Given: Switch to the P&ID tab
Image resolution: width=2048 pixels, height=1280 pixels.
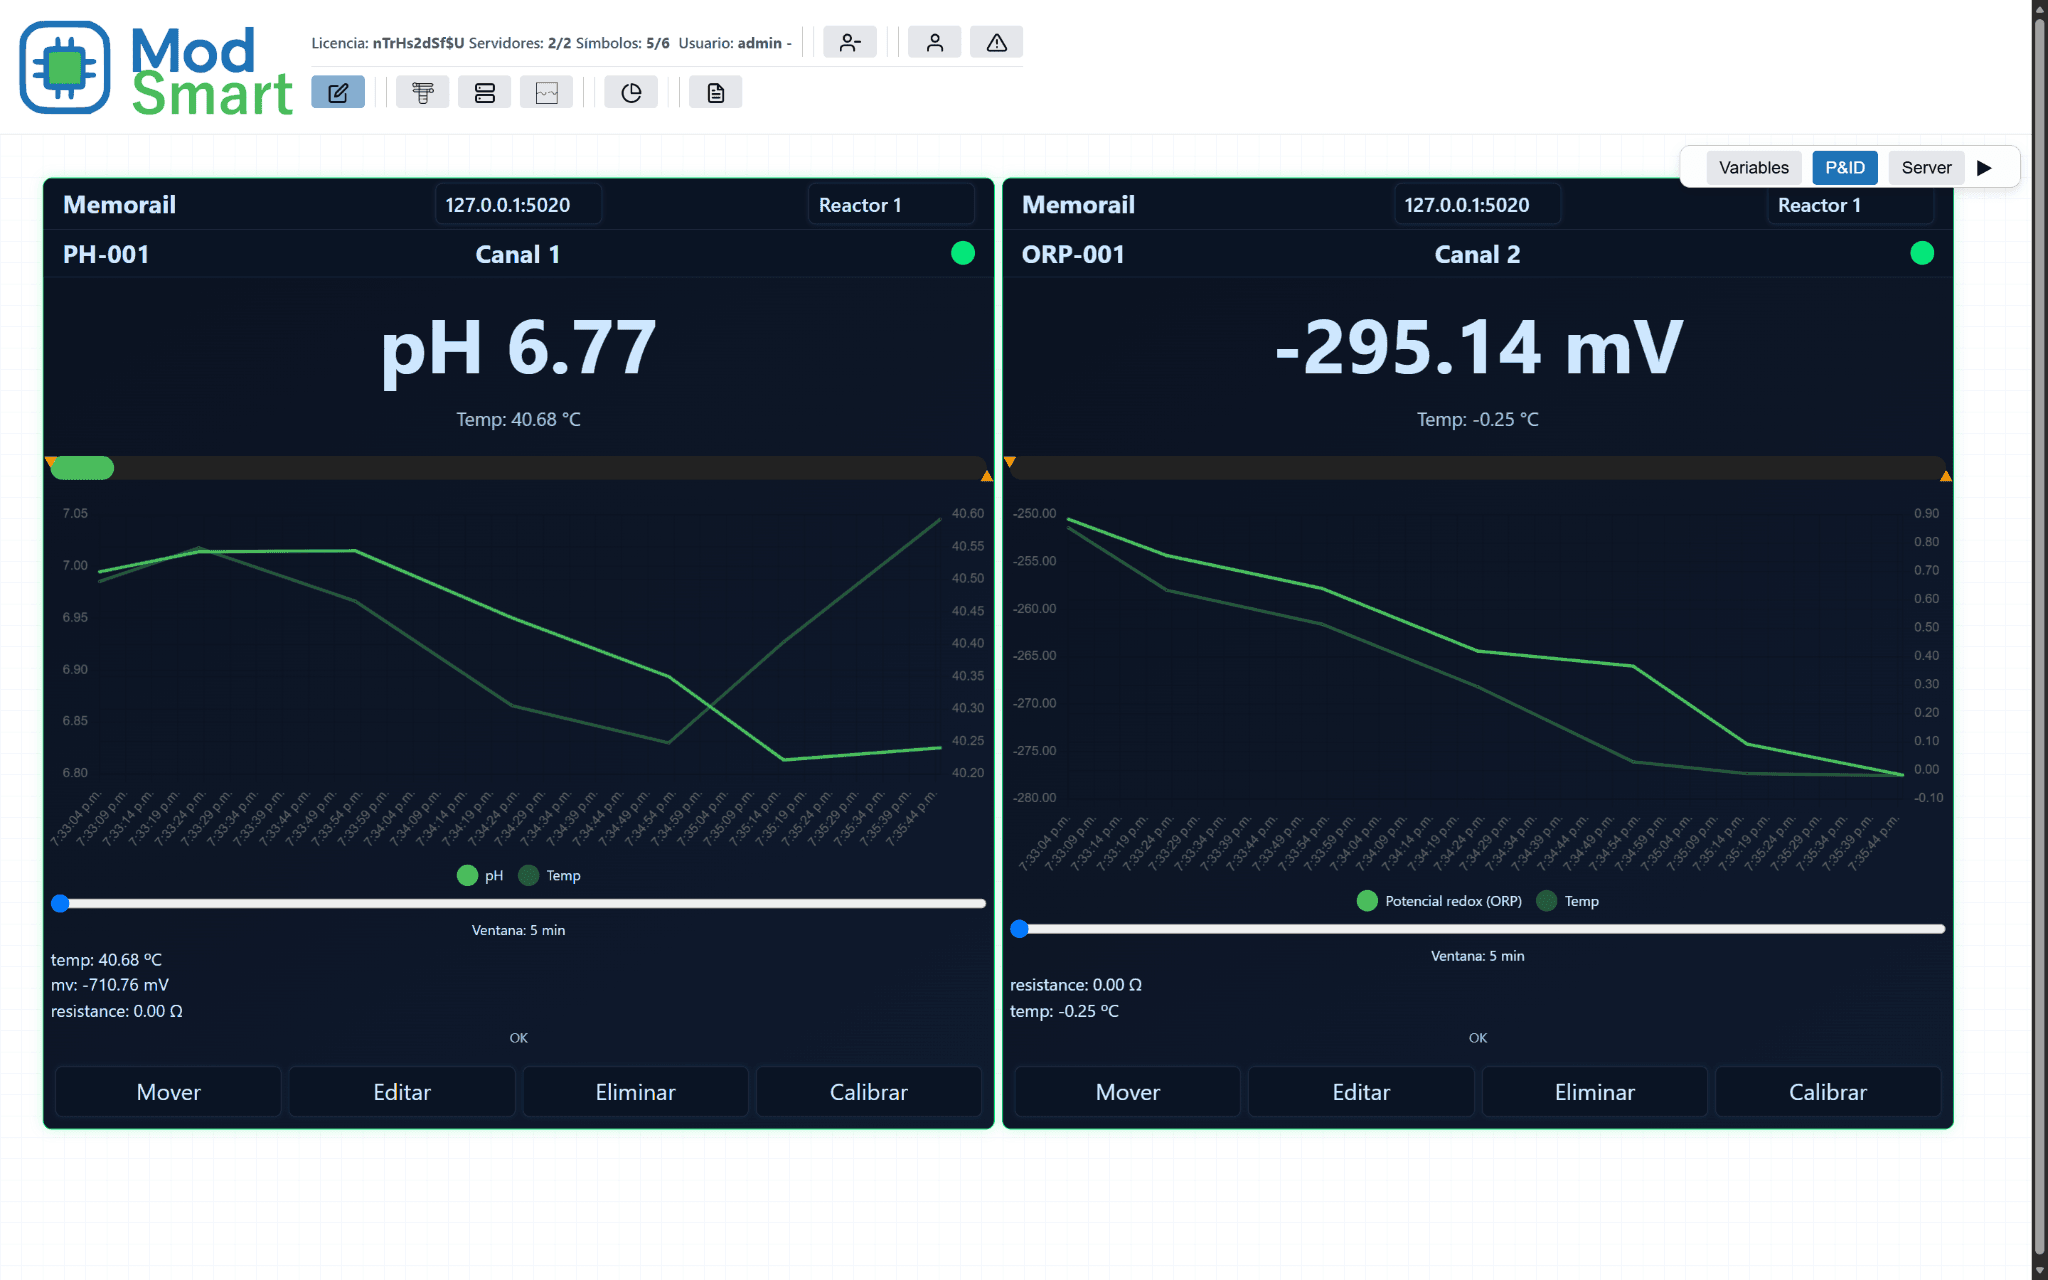Looking at the screenshot, I should click(1845, 167).
